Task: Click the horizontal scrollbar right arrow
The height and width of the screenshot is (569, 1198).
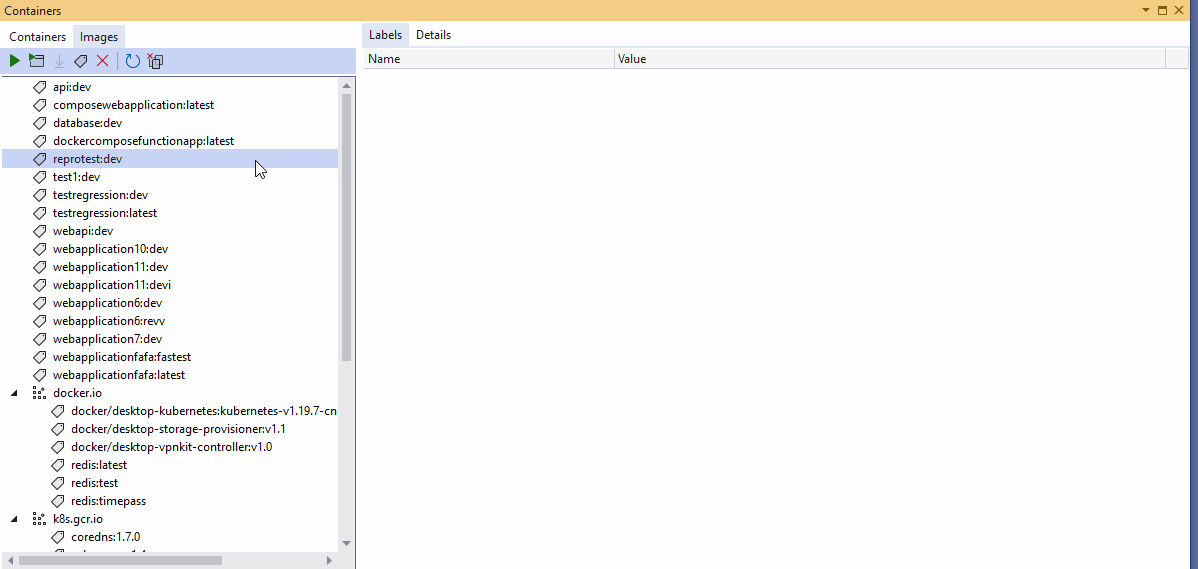Action: coord(330,561)
